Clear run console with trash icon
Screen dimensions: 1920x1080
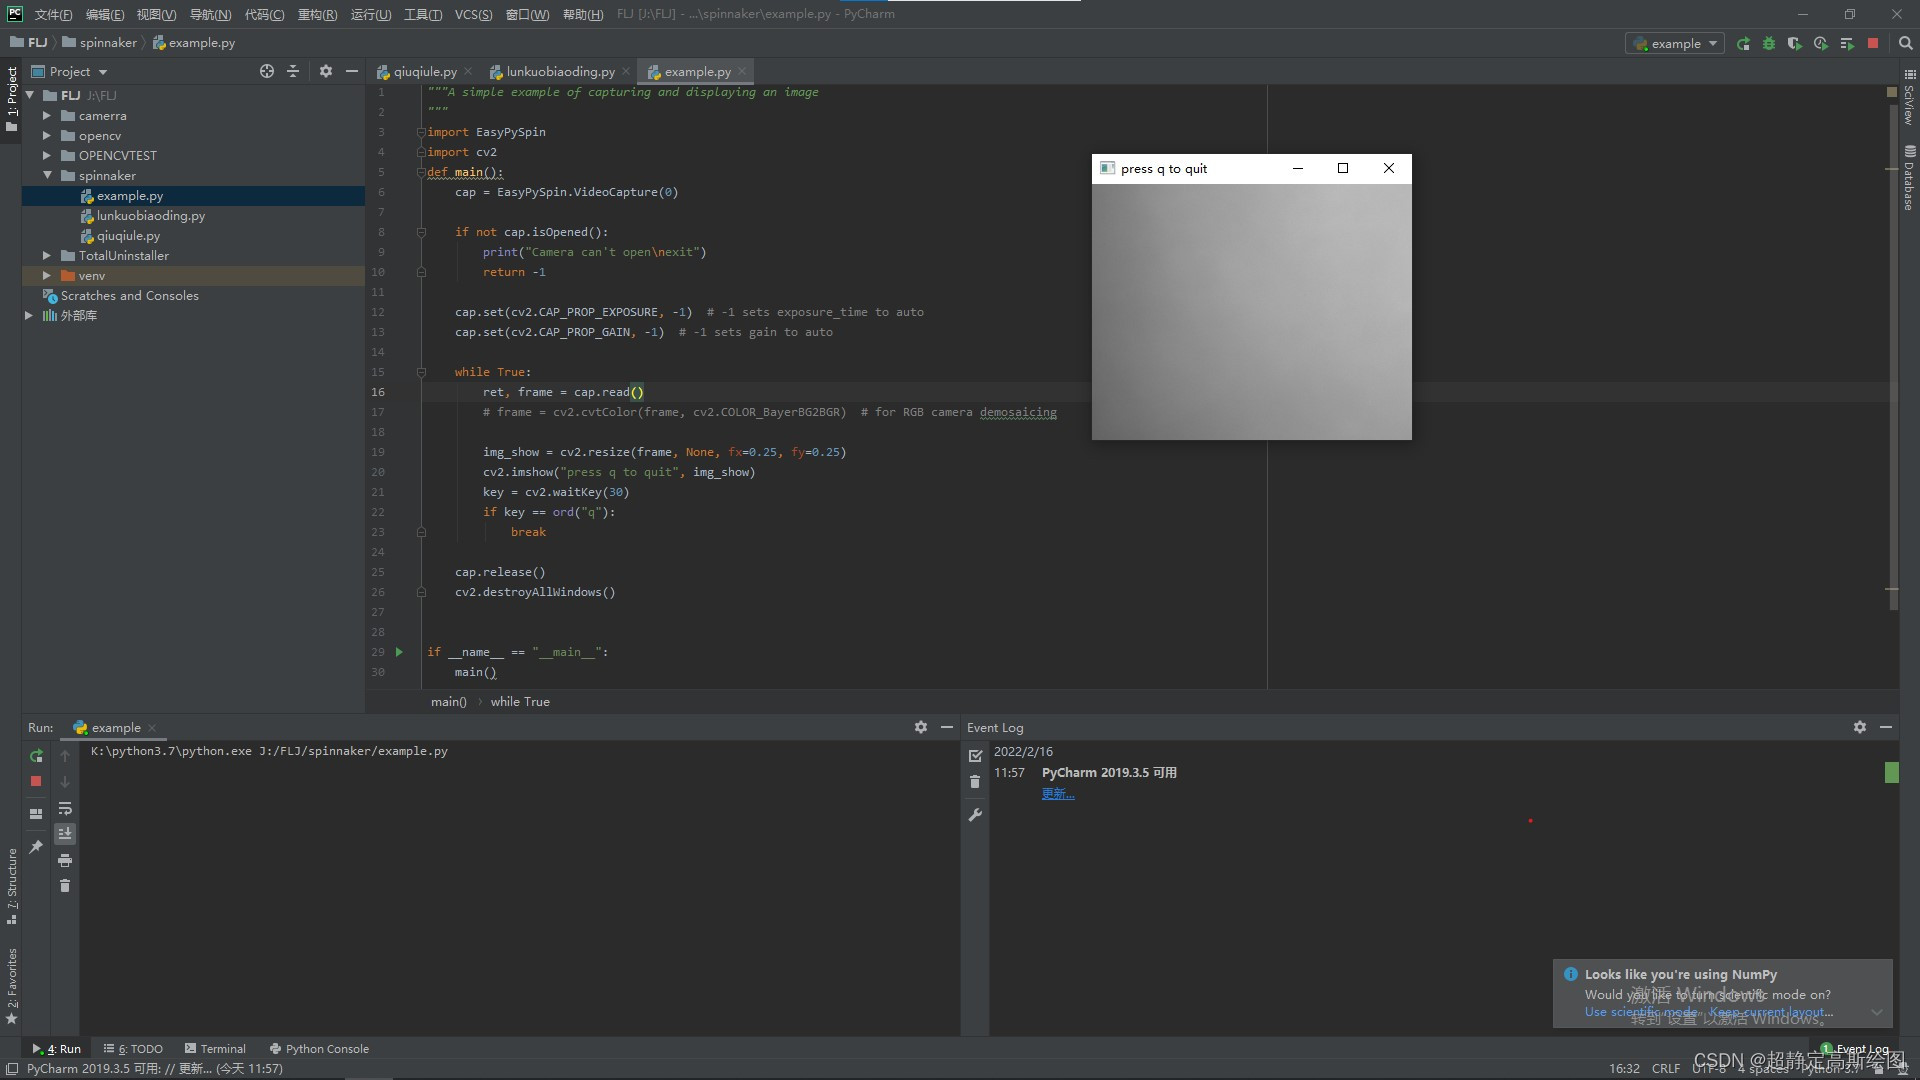pyautogui.click(x=65, y=886)
